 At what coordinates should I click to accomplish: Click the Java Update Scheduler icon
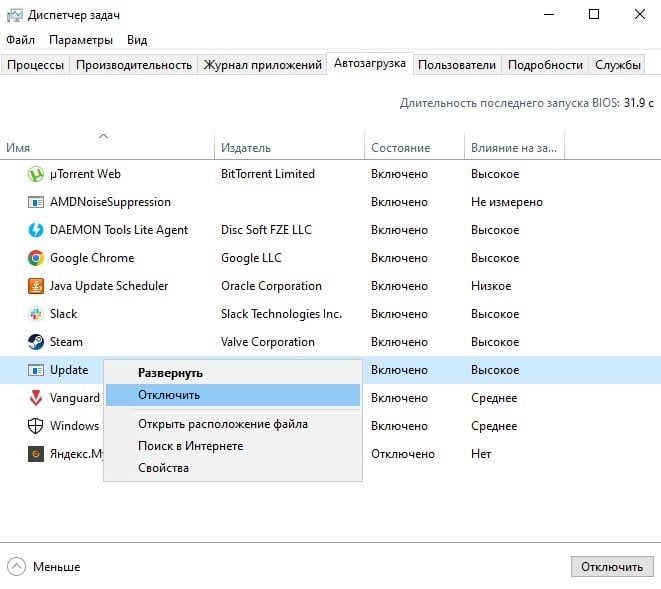tap(36, 286)
